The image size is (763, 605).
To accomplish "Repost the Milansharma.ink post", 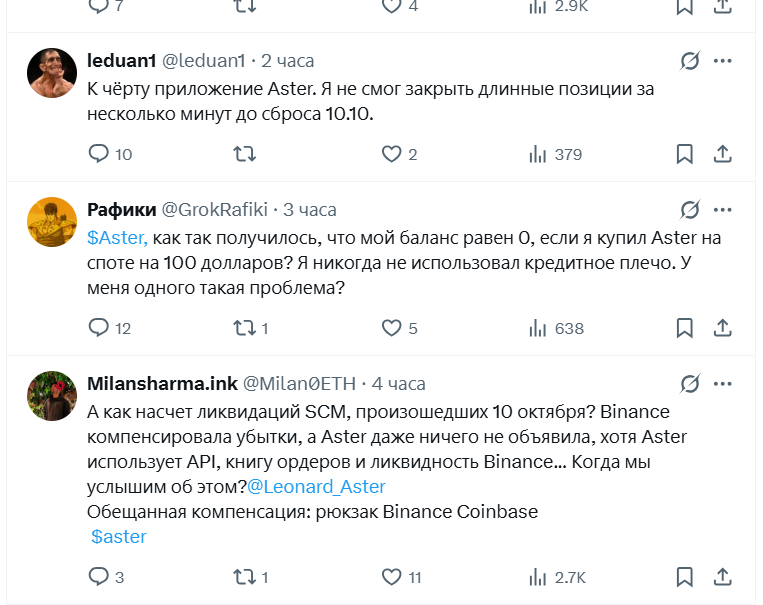I will (244, 577).
